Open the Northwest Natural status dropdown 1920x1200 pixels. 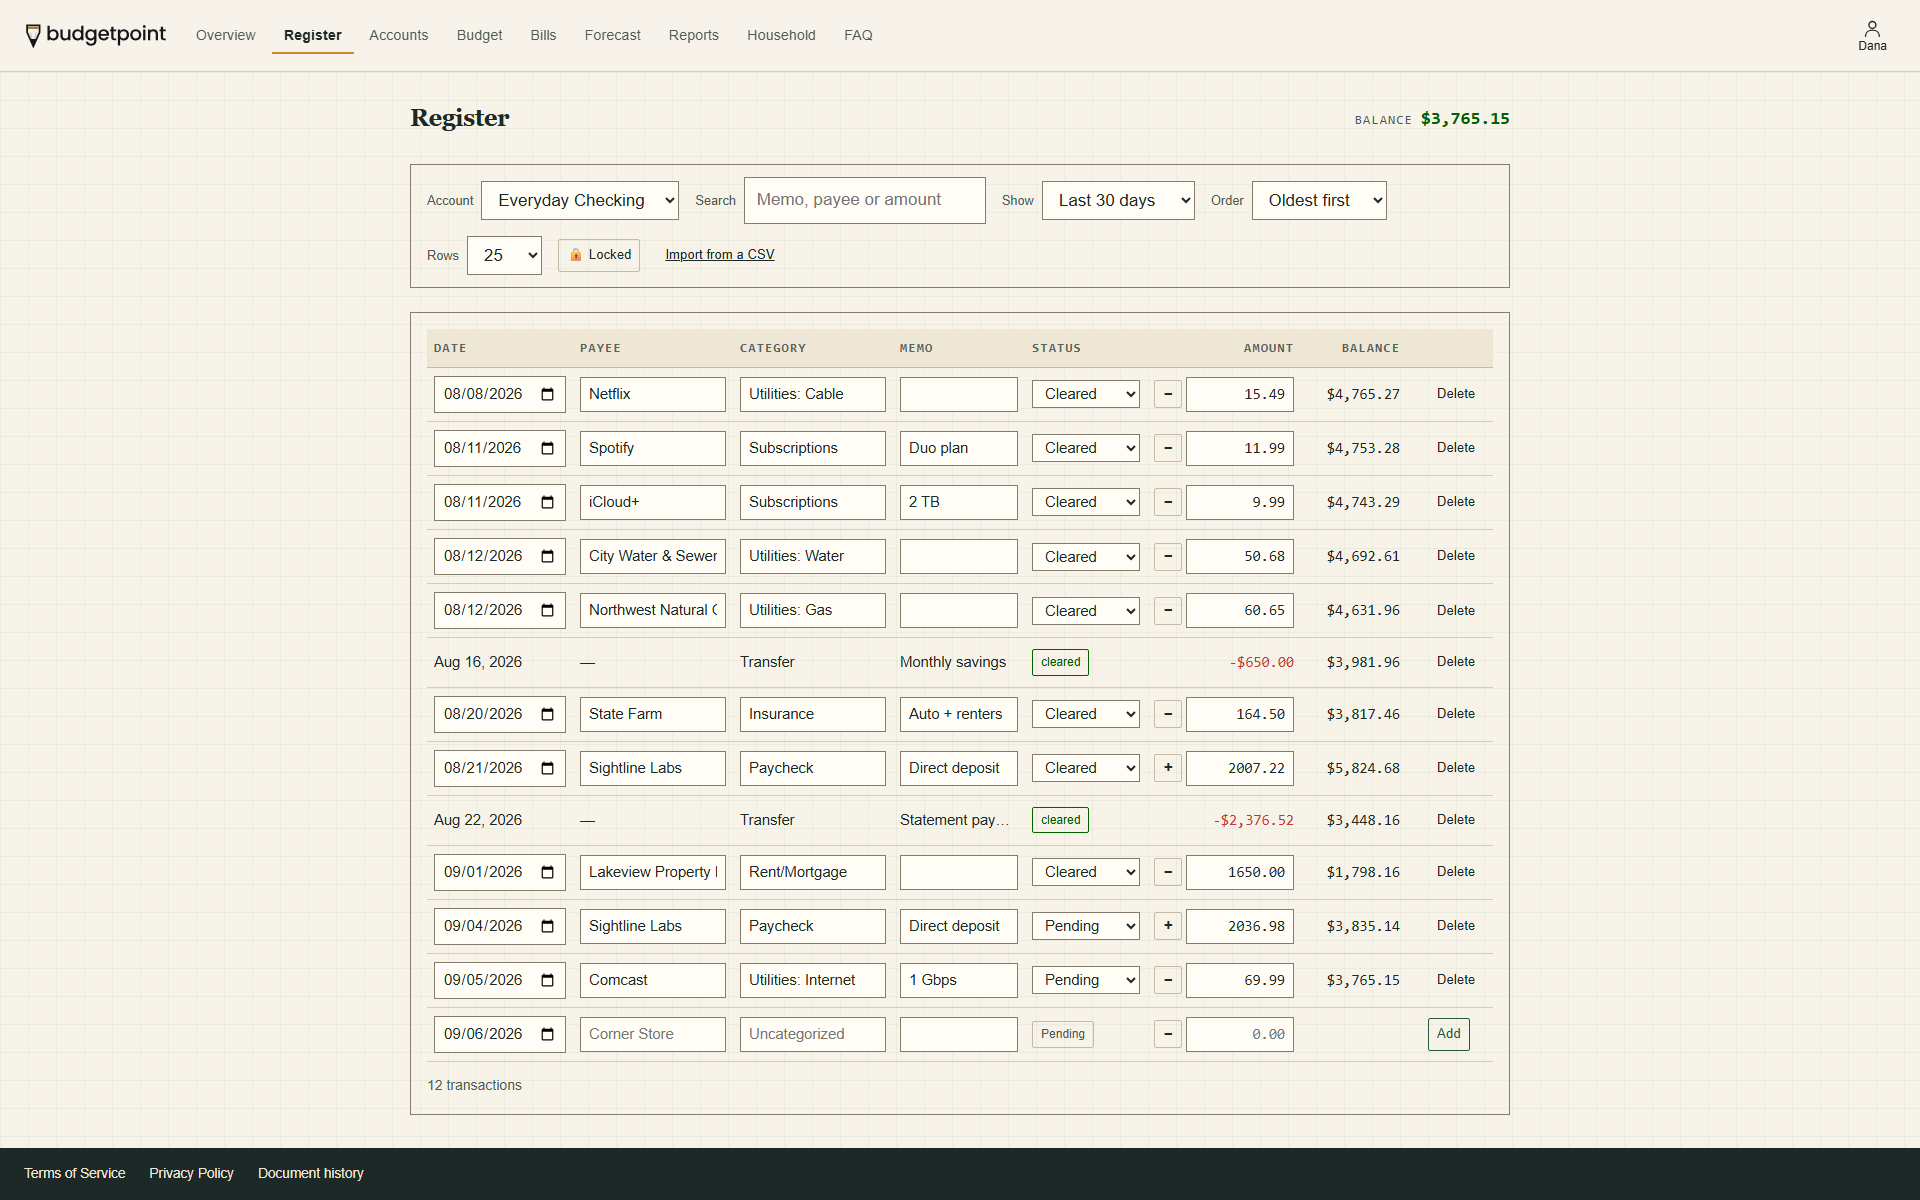pyautogui.click(x=1086, y=610)
